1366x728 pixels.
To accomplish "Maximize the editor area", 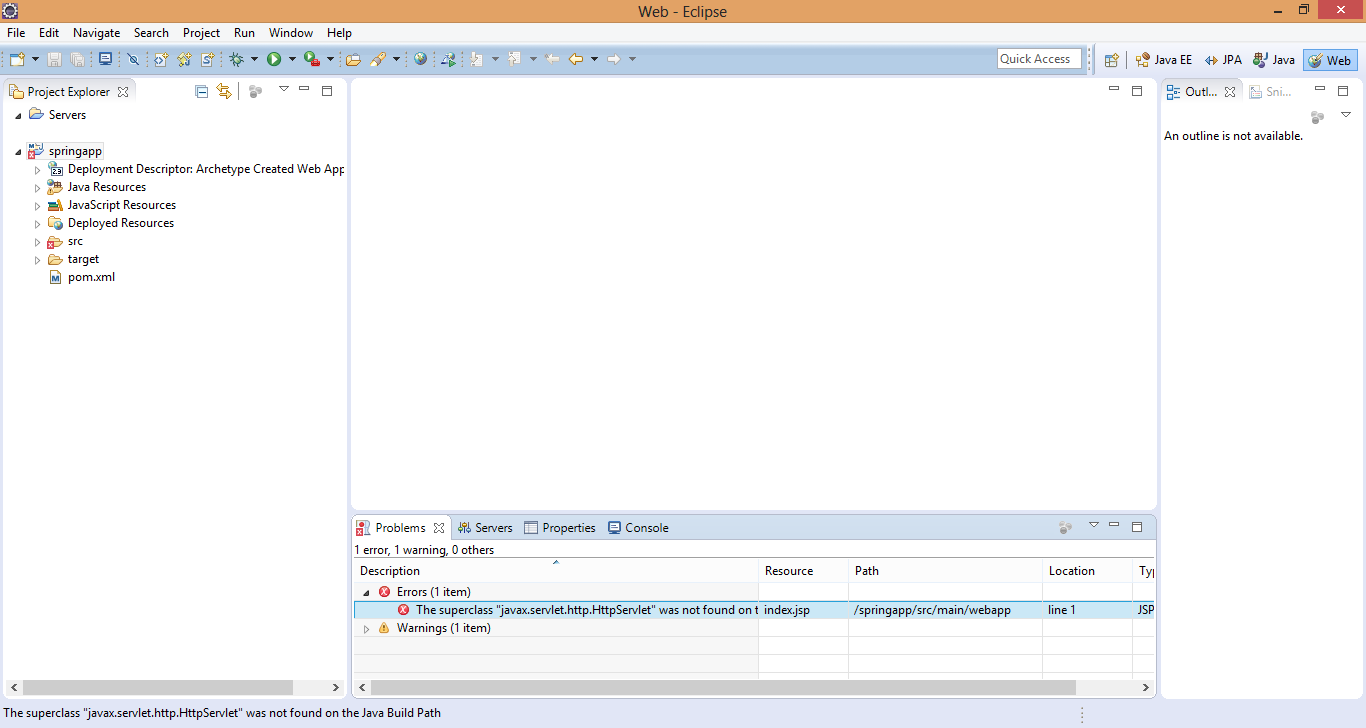I will point(1136,90).
